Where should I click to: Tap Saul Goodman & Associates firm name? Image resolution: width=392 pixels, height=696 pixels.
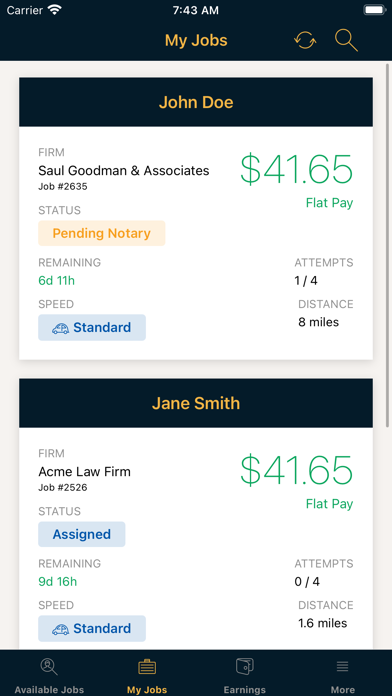coord(124,170)
